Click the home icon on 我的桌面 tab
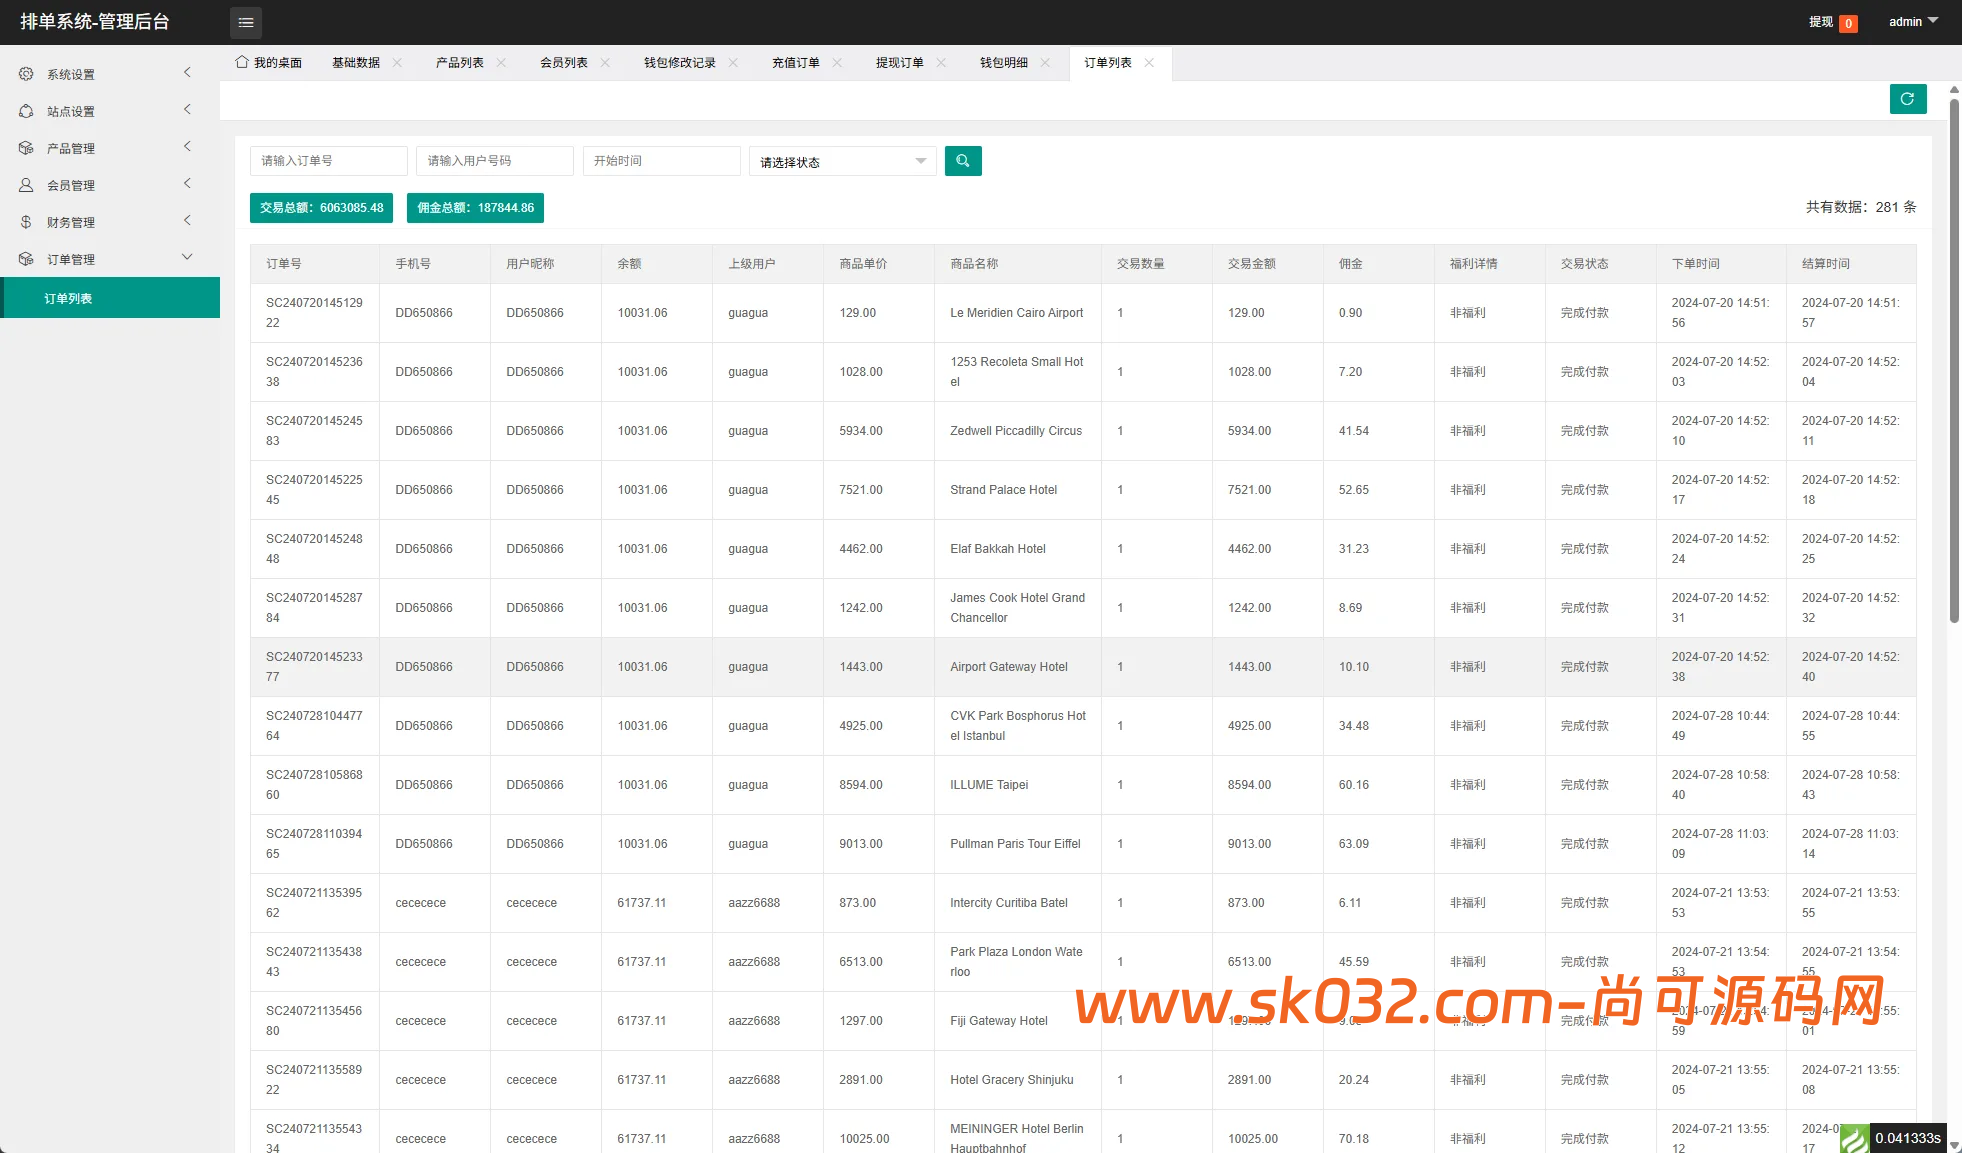 [242, 62]
